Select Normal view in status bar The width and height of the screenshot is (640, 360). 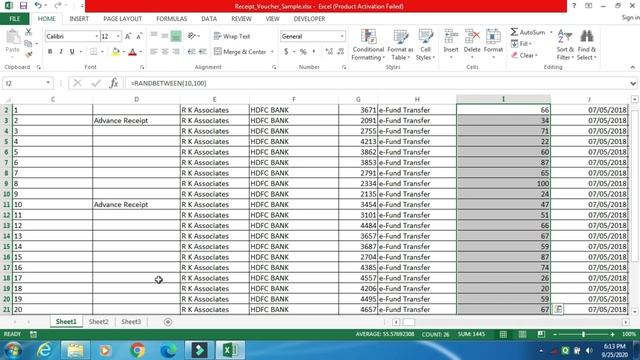(x=503, y=334)
